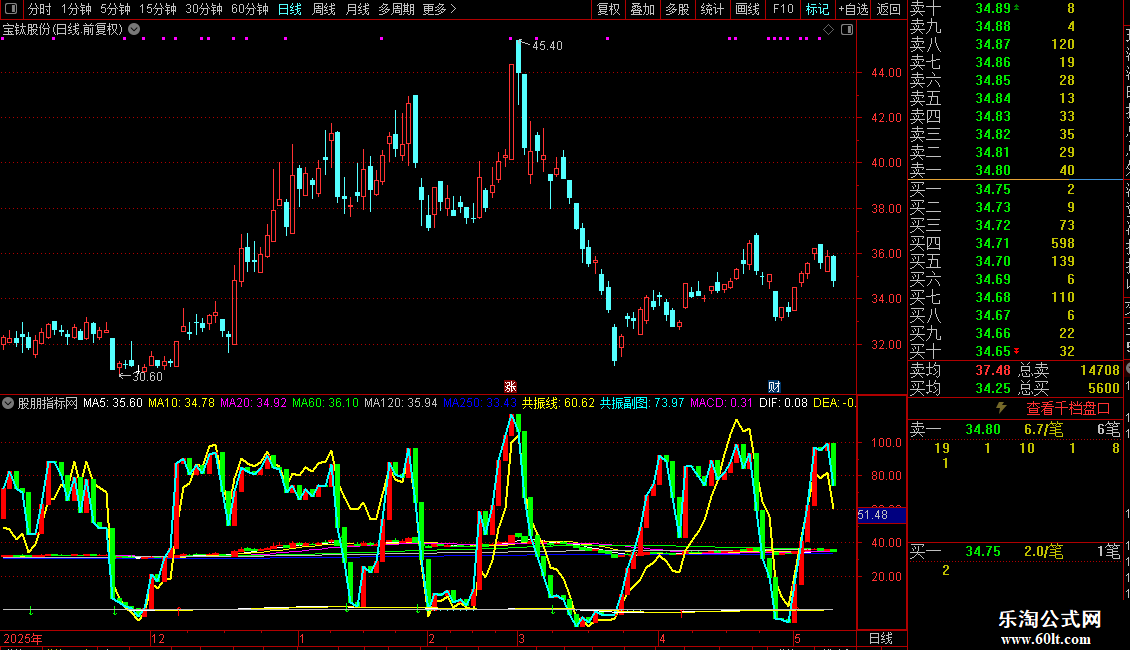Switch to the 分时 chart tab
Image resolution: width=1130 pixels, height=650 pixels.
pos(40,9)
